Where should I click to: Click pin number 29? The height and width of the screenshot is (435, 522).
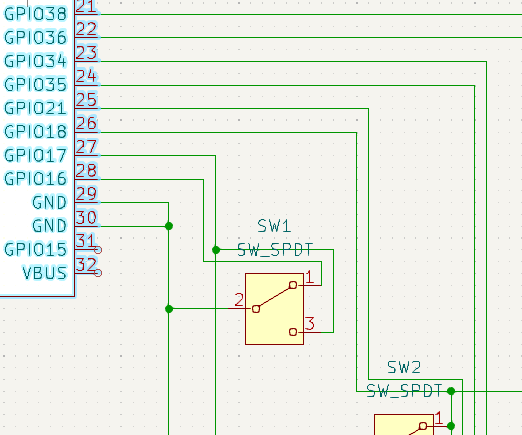[86, 194]
